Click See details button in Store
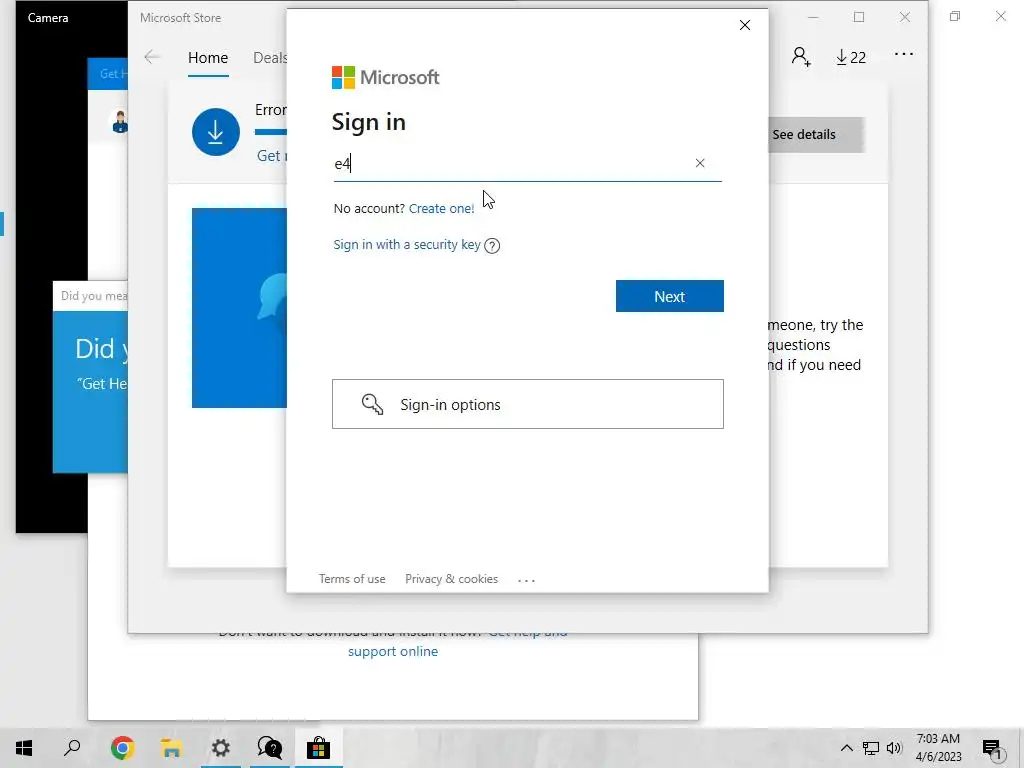The width and height of the screenshot is (1024, 768). 816,135
